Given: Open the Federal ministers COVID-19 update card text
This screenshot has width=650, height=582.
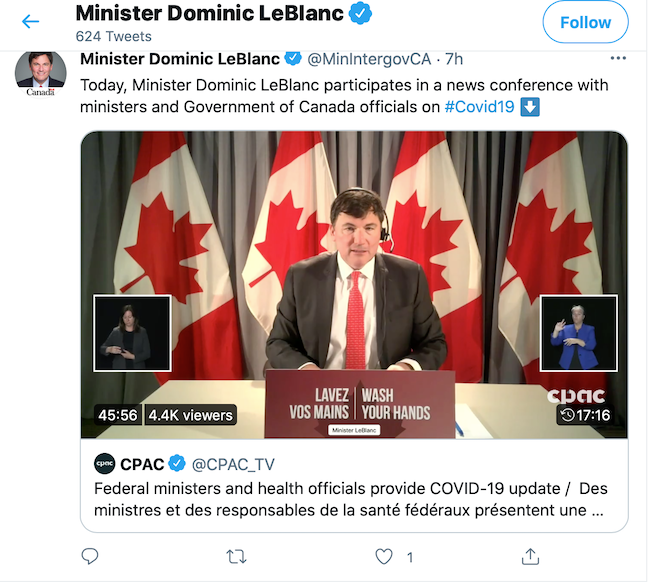Looking at the screenshot, I should click(x=350, y=498).
